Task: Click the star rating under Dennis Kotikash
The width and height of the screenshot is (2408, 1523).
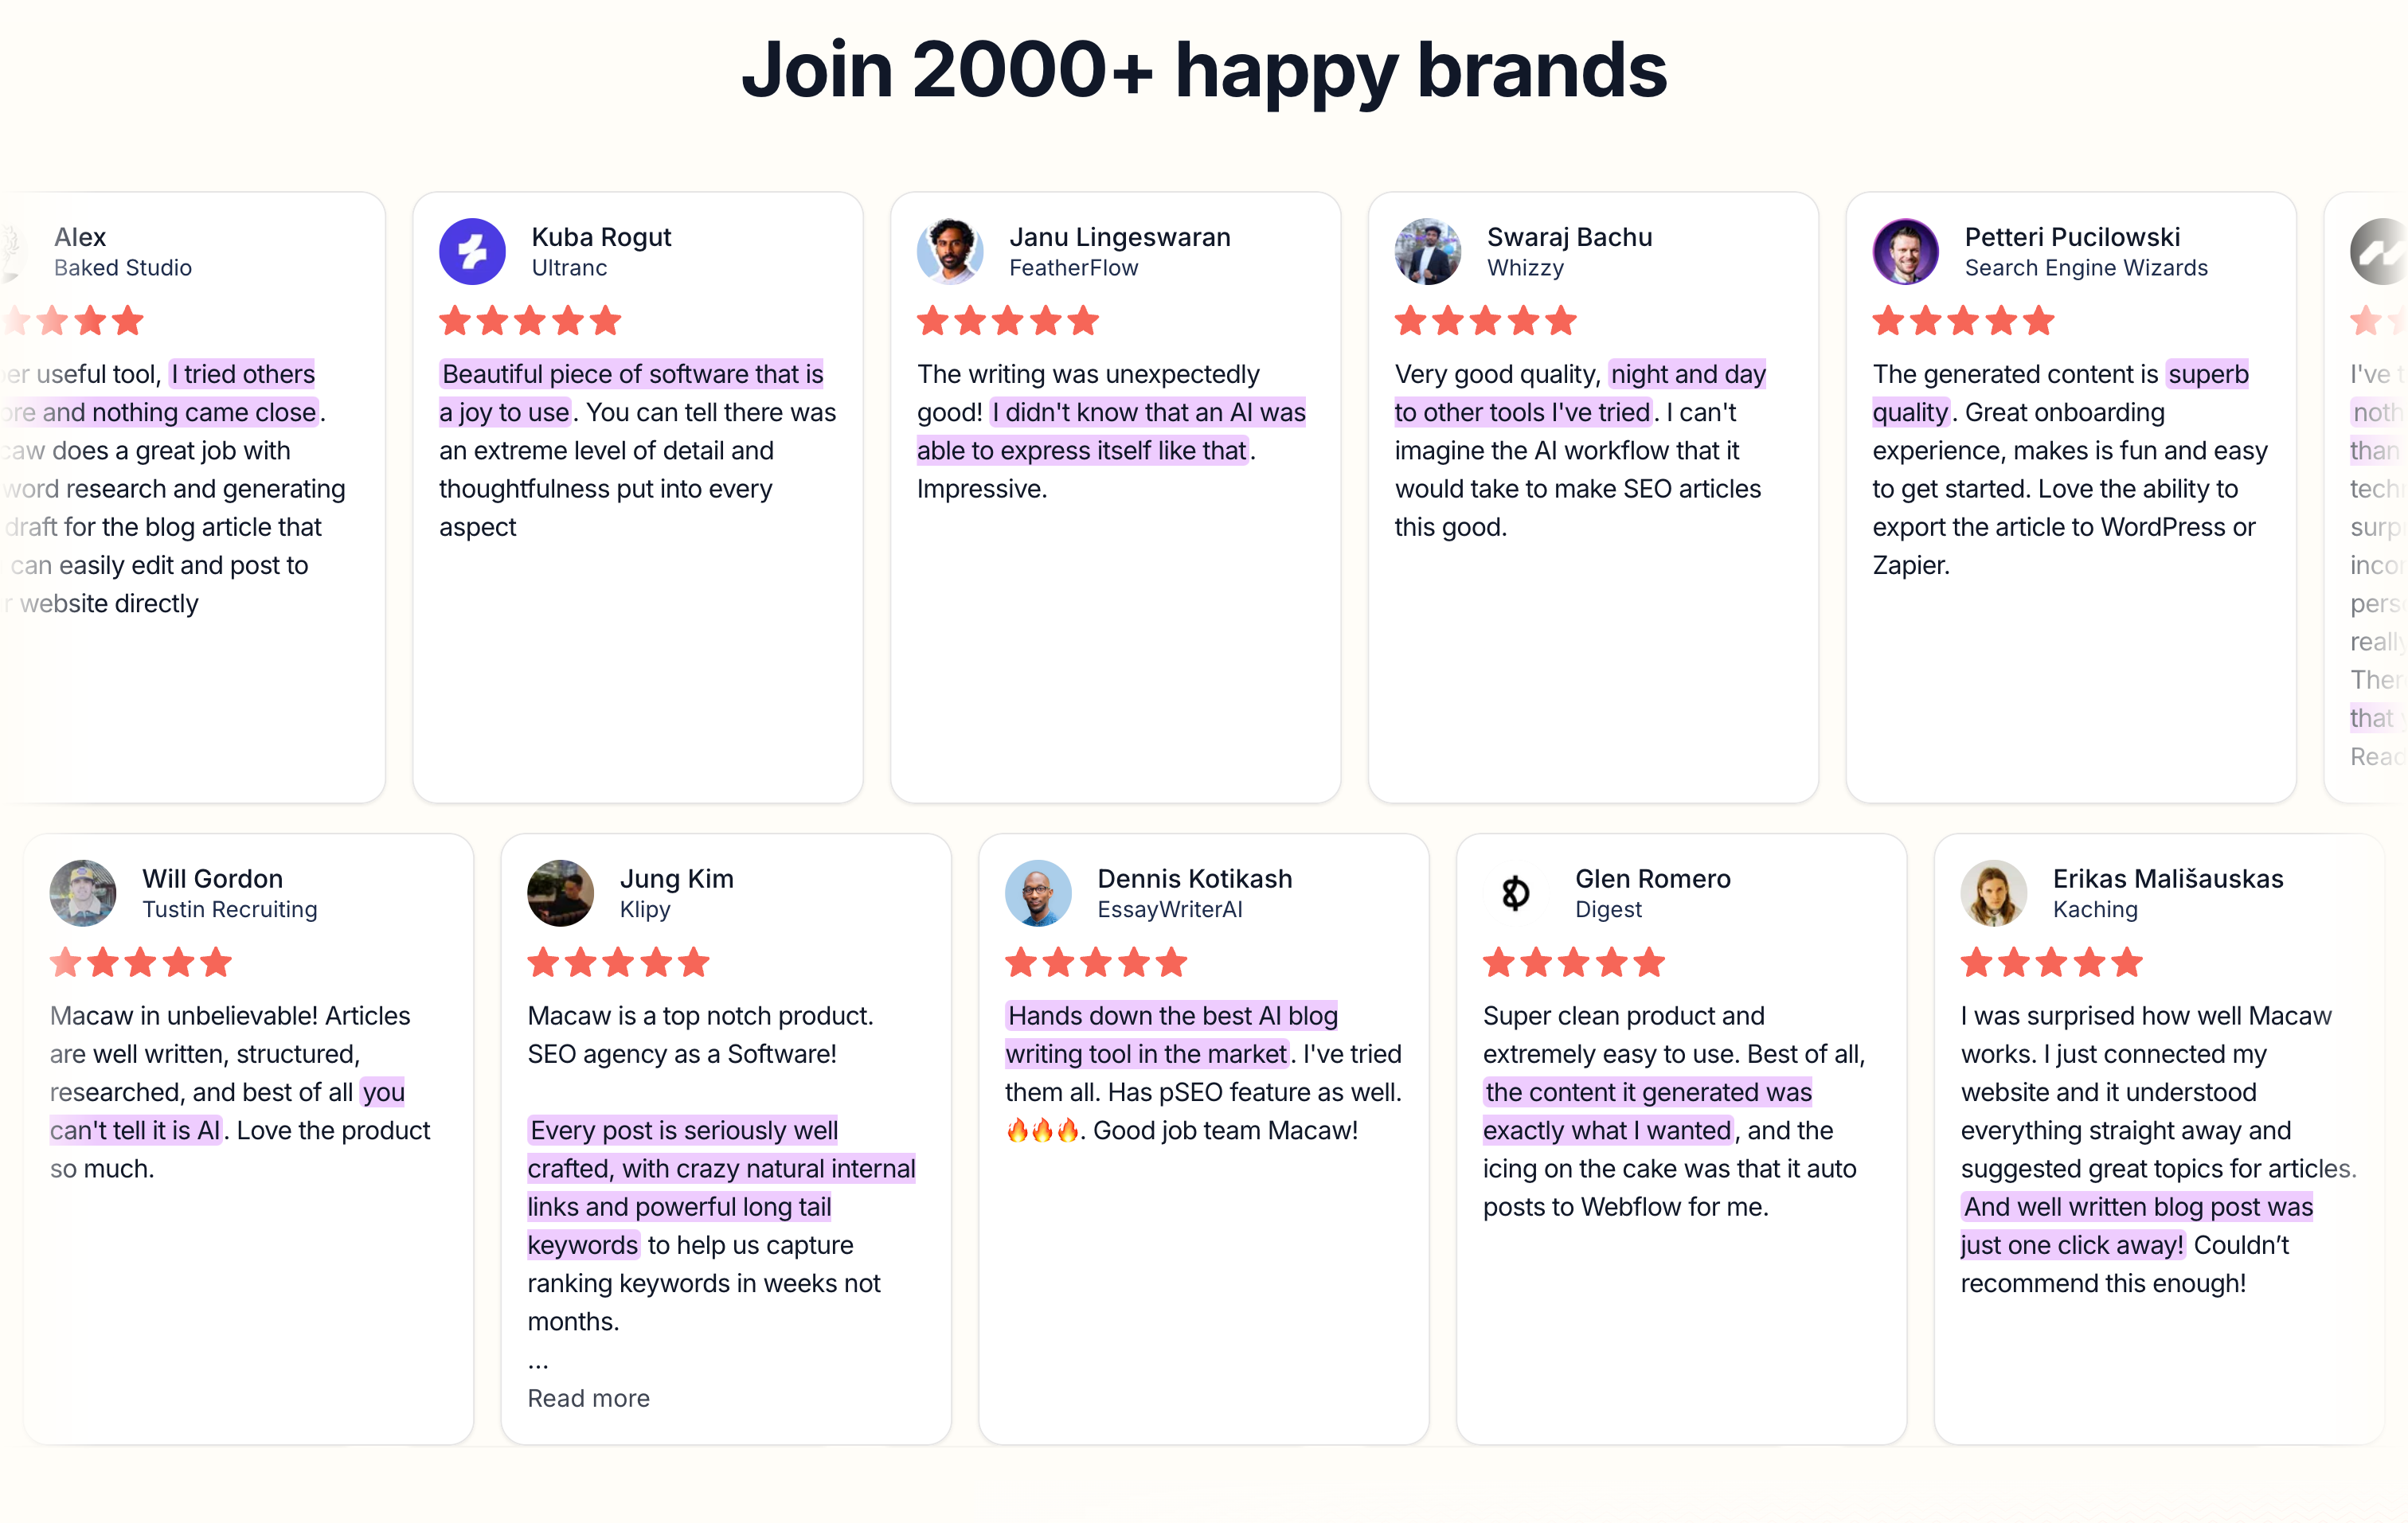Action: [1096, 963]
